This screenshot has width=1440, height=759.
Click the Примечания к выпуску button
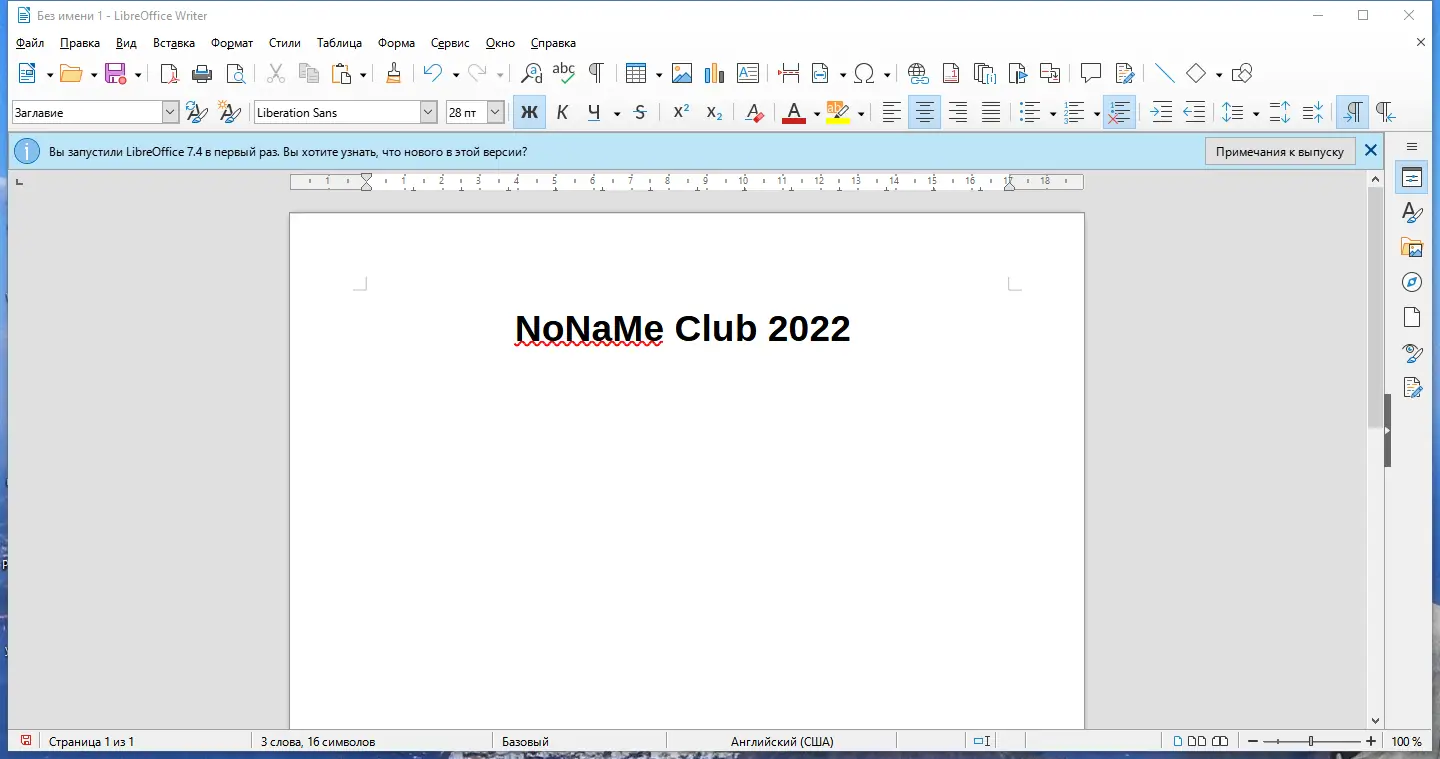(x=1280, y=151)
